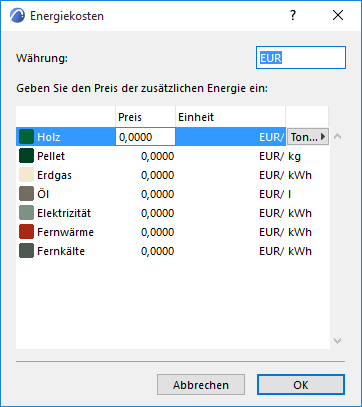
Task: Select the Fernkälte row label
Action: pos(61,251)
